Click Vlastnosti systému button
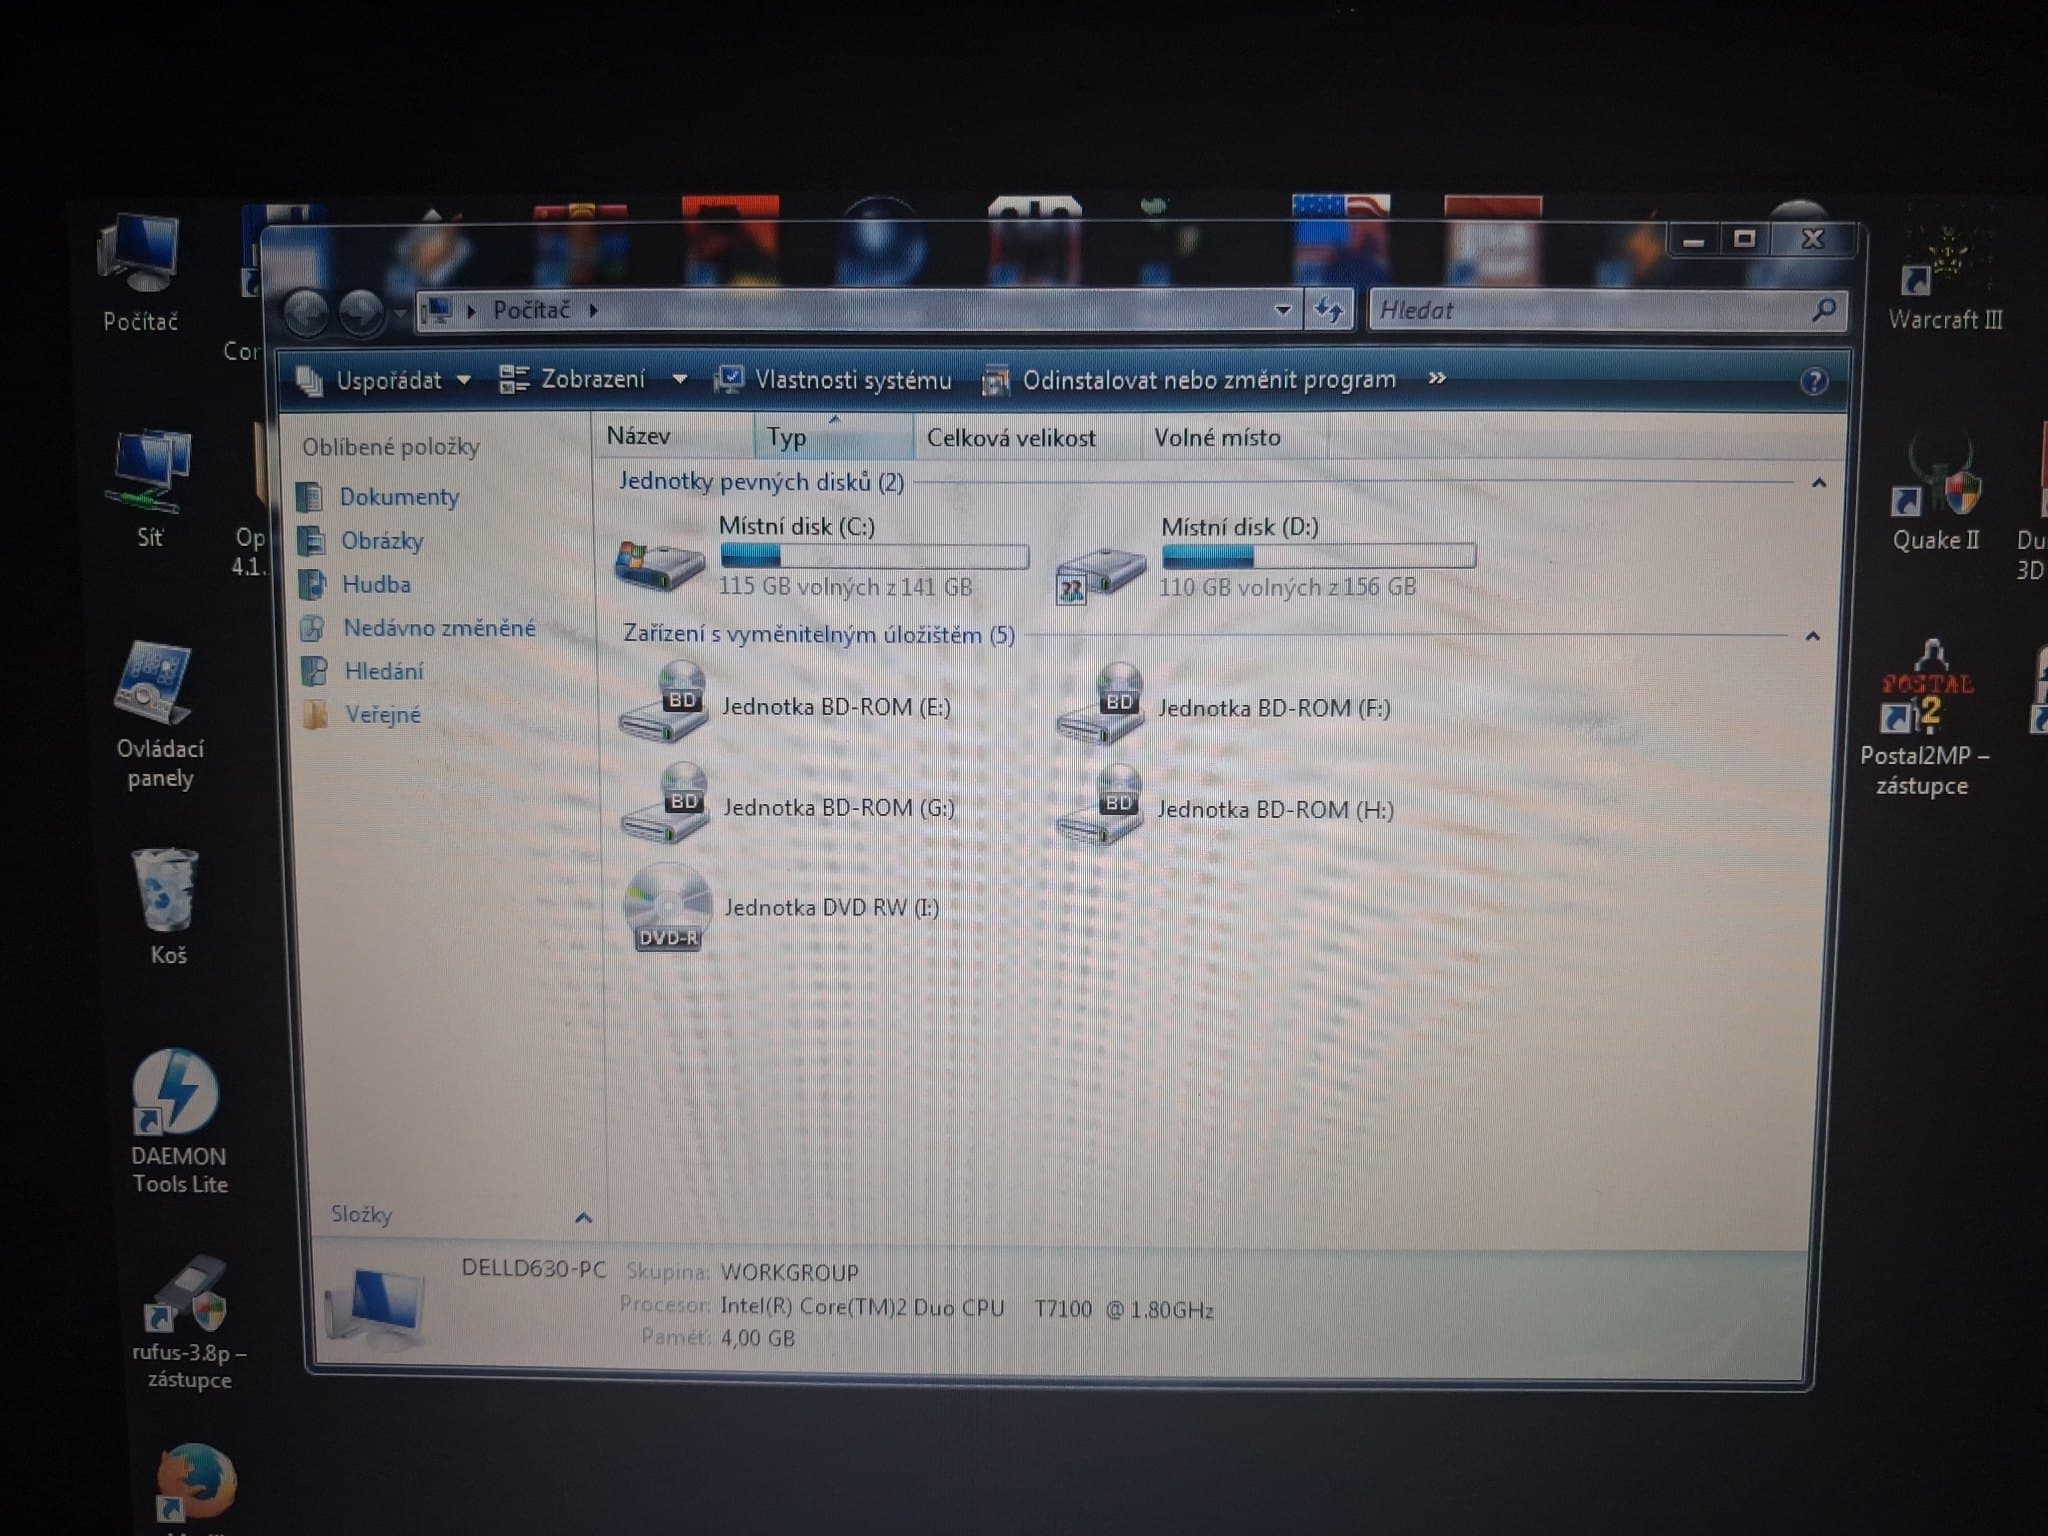 point(833,380)
